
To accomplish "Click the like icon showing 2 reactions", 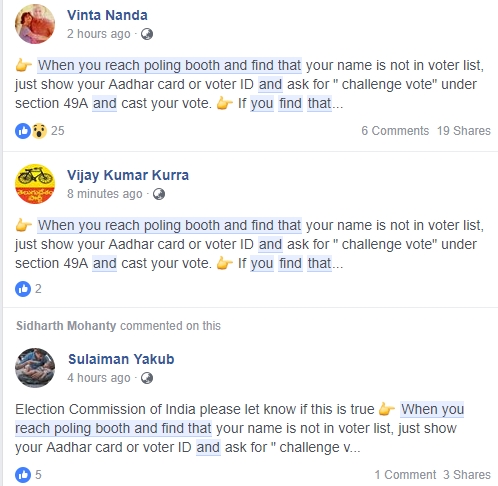I will pyautogui.click(x=23, y=289).
